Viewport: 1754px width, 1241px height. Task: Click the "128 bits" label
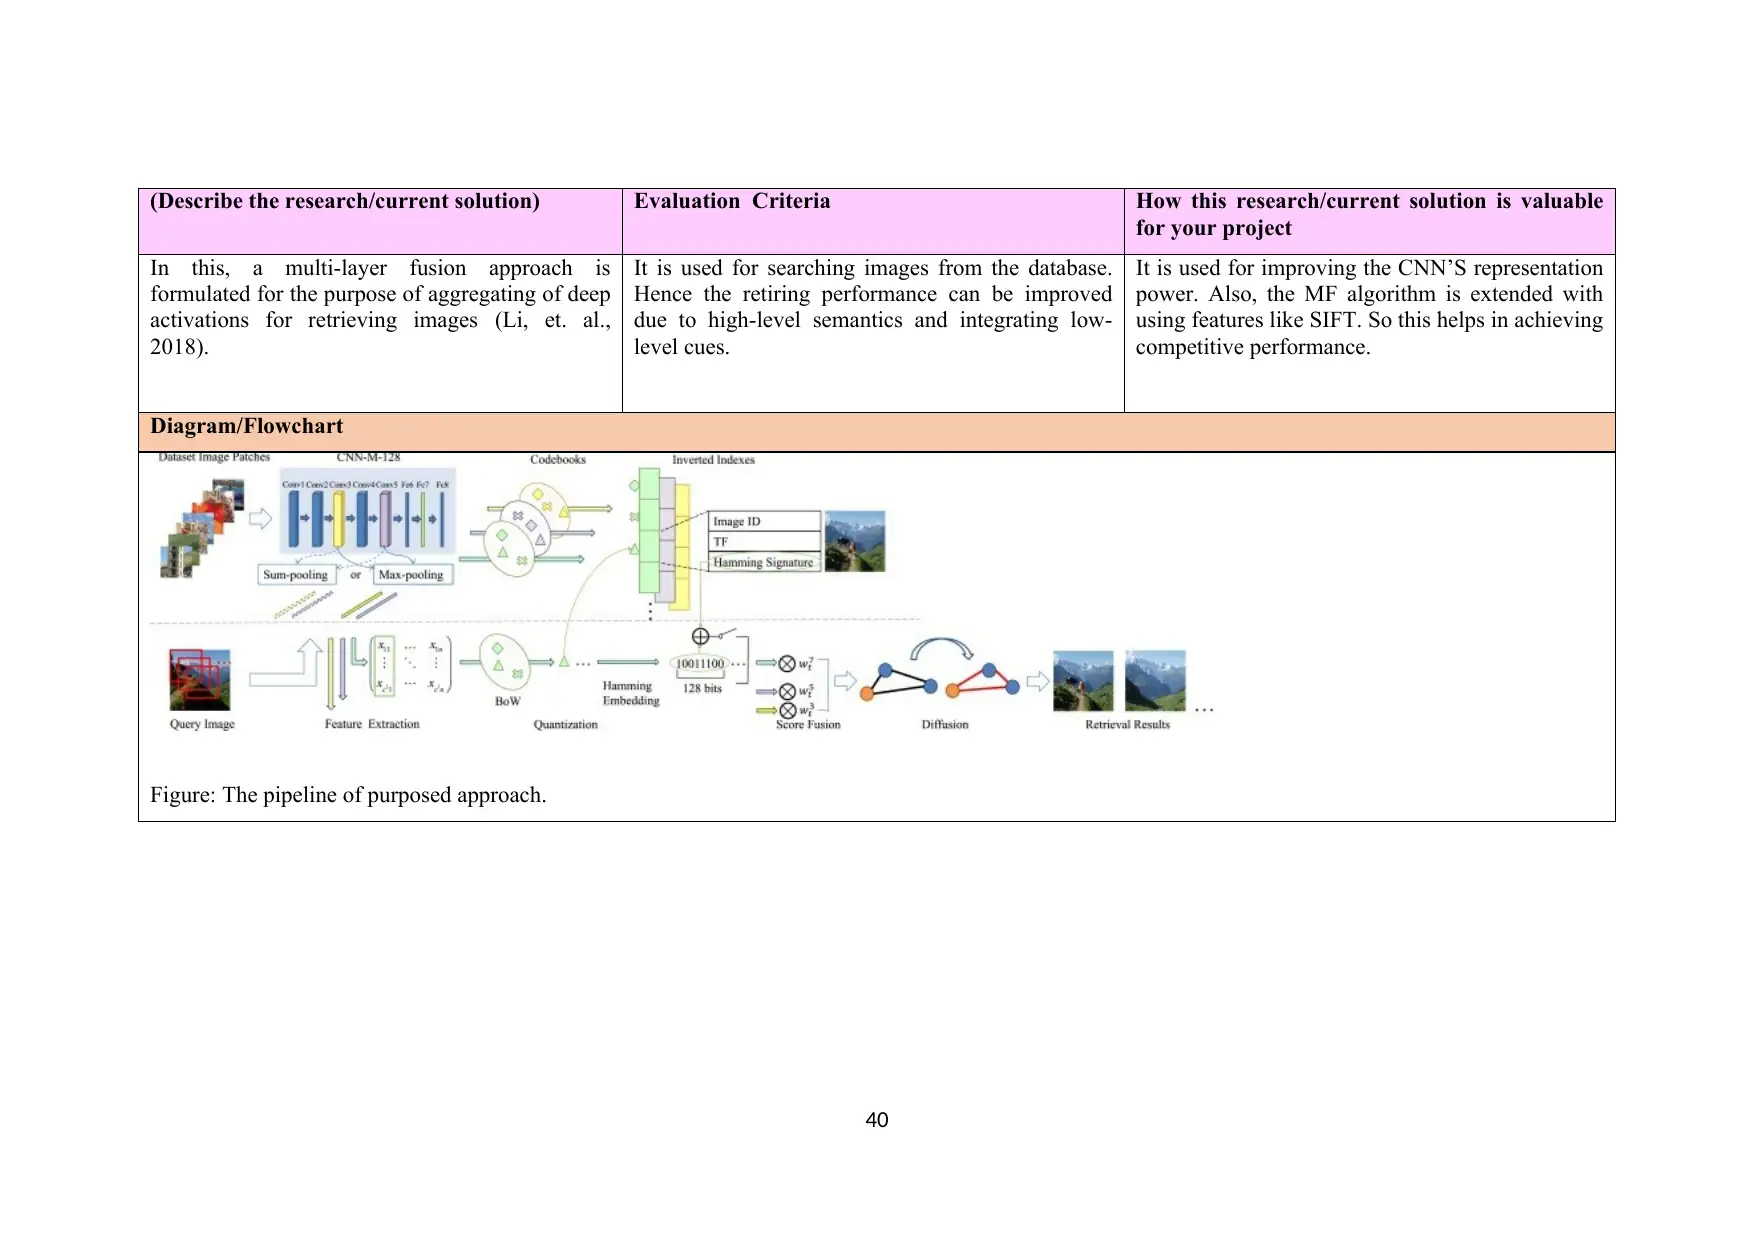702,688
